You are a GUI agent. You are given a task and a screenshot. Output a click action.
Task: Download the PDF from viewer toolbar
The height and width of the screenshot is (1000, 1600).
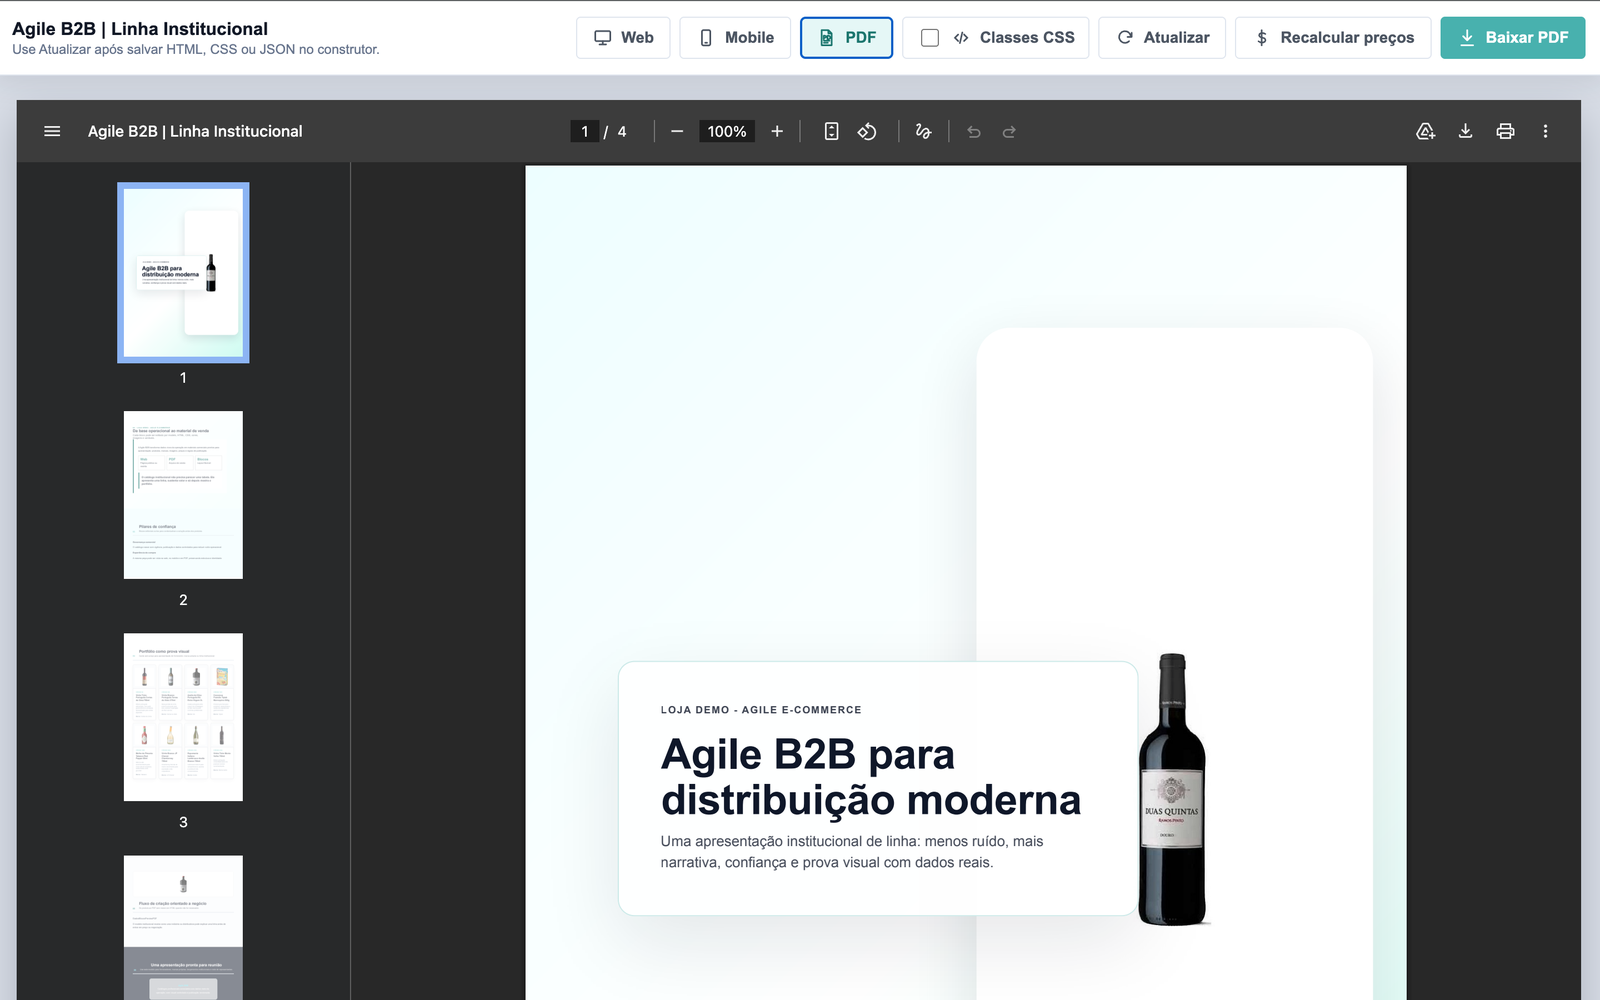coord(1465,131)
